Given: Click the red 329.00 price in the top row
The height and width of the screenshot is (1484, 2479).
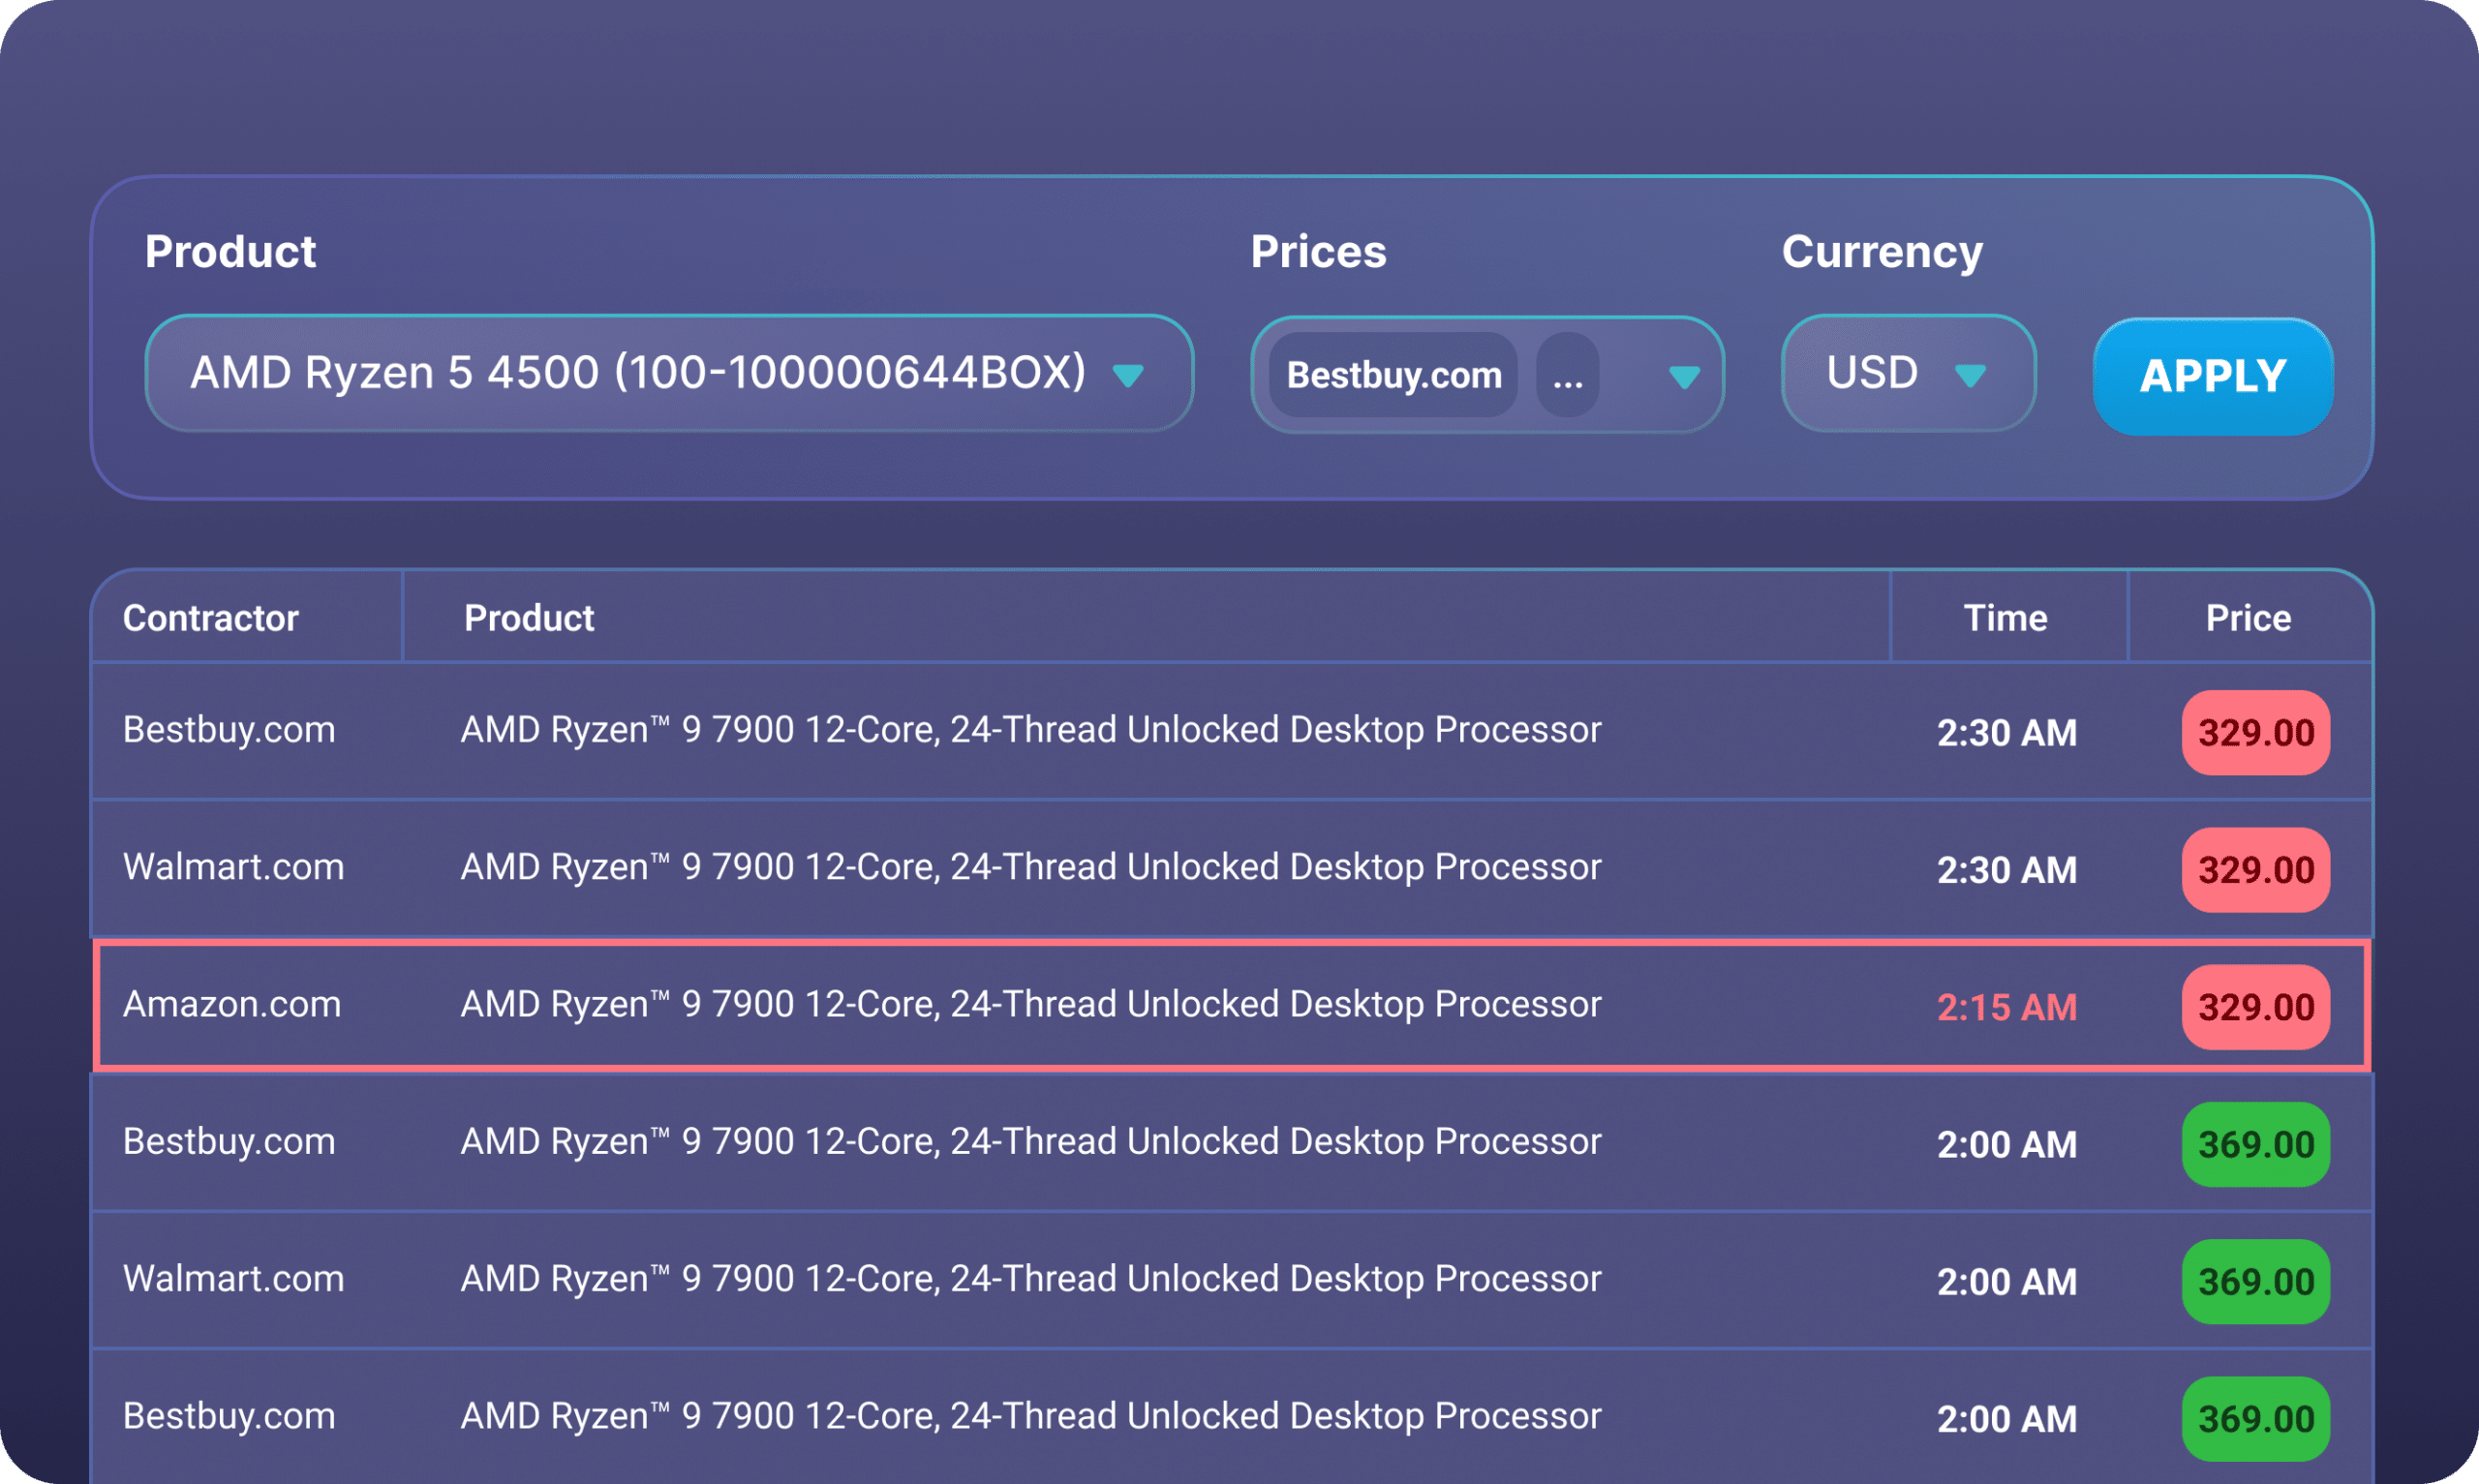Looking at the screenshot, I should 2255,733.
